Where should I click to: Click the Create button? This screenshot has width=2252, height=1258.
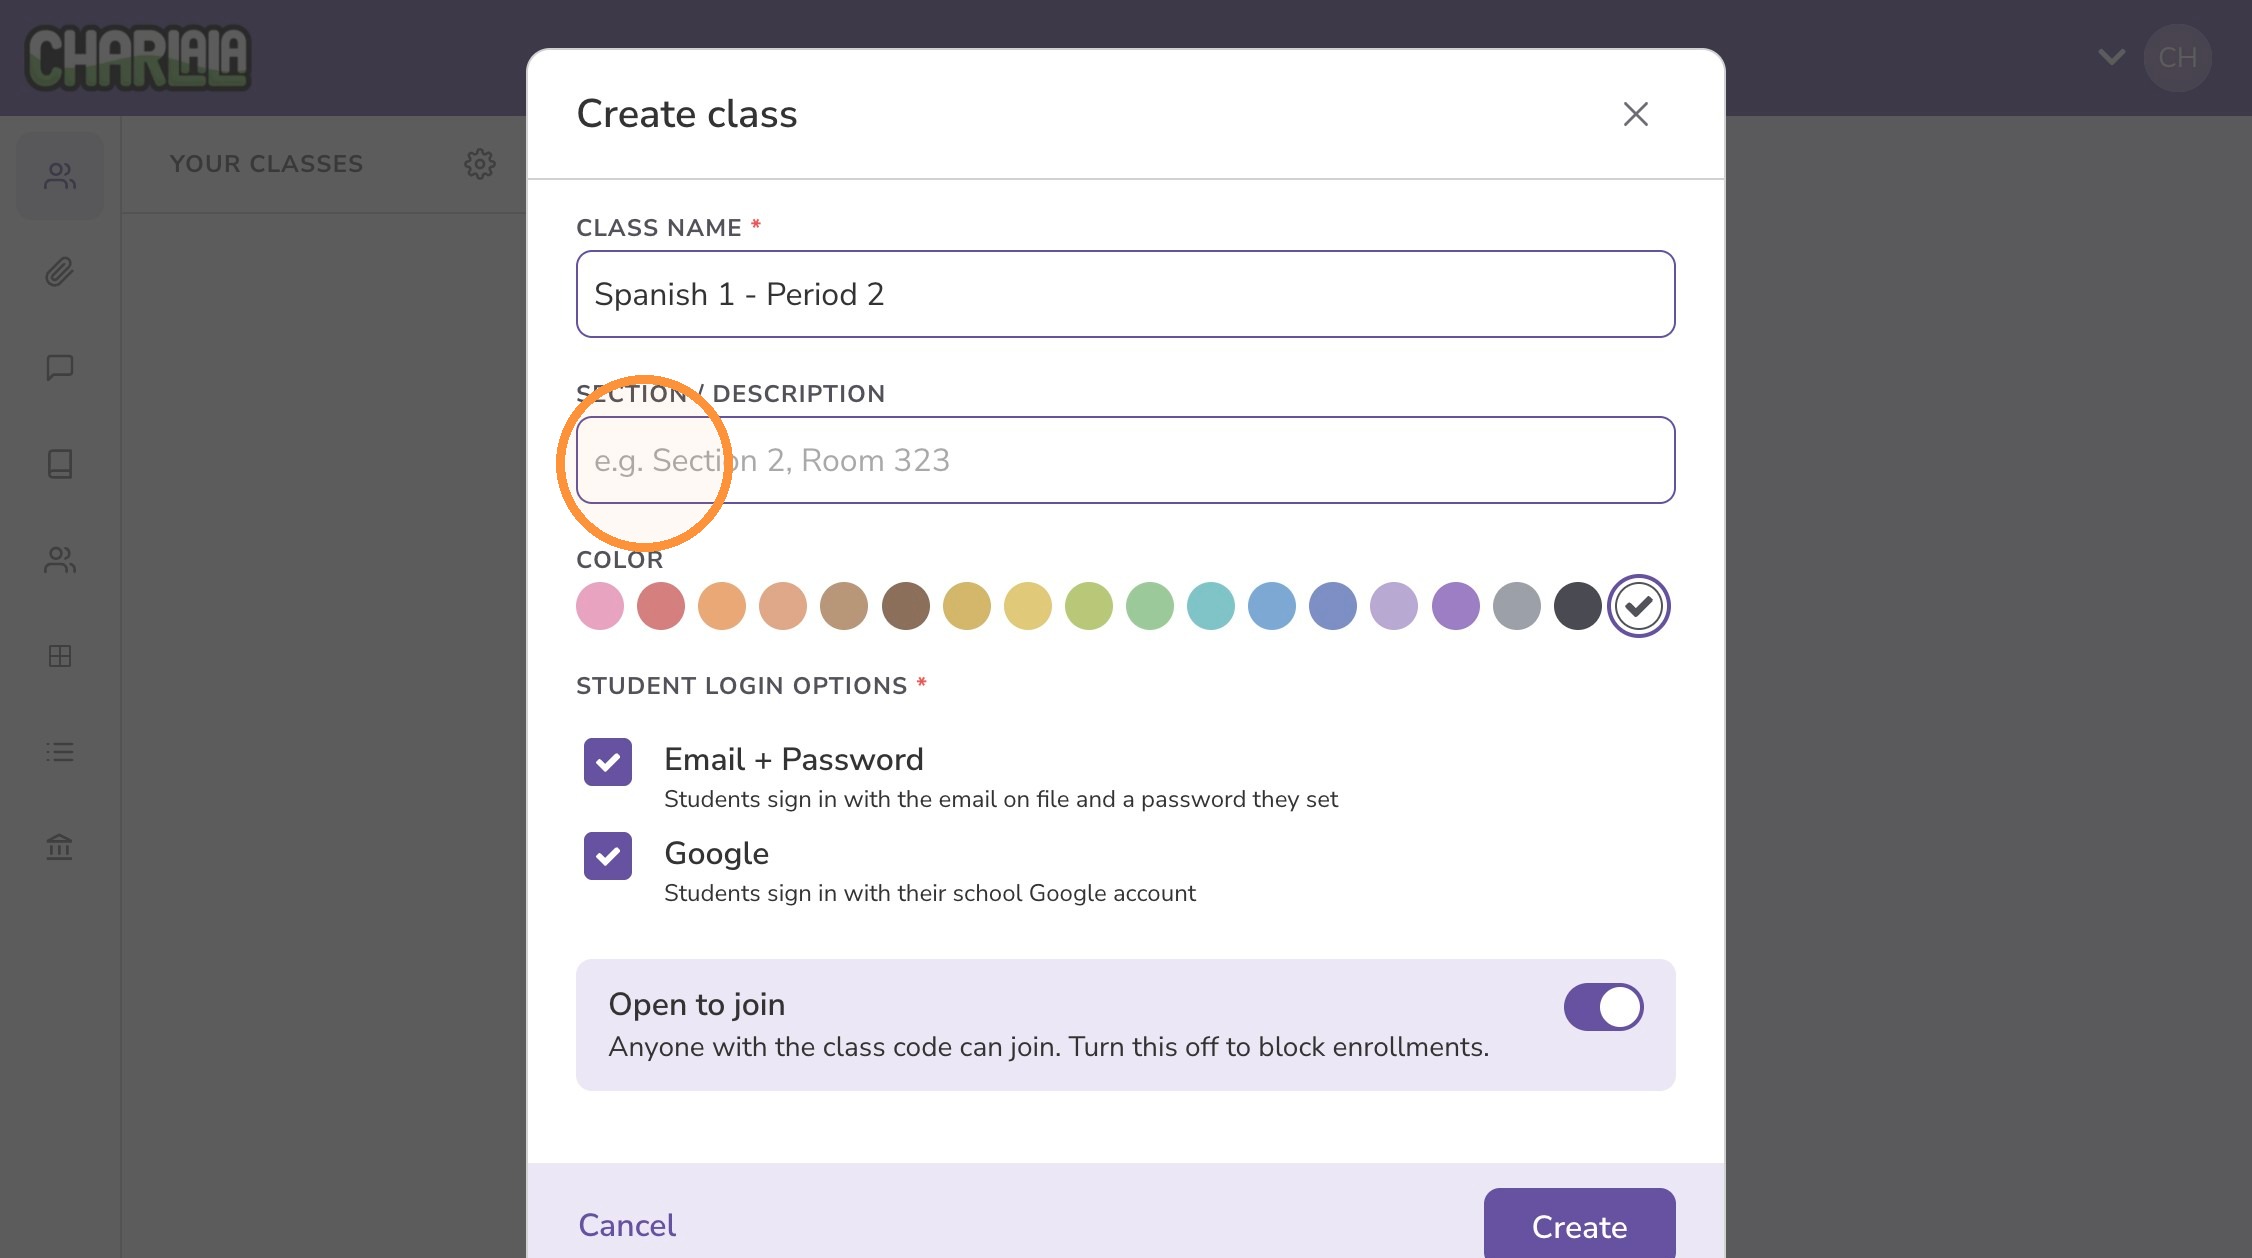click(1580, 1226)
